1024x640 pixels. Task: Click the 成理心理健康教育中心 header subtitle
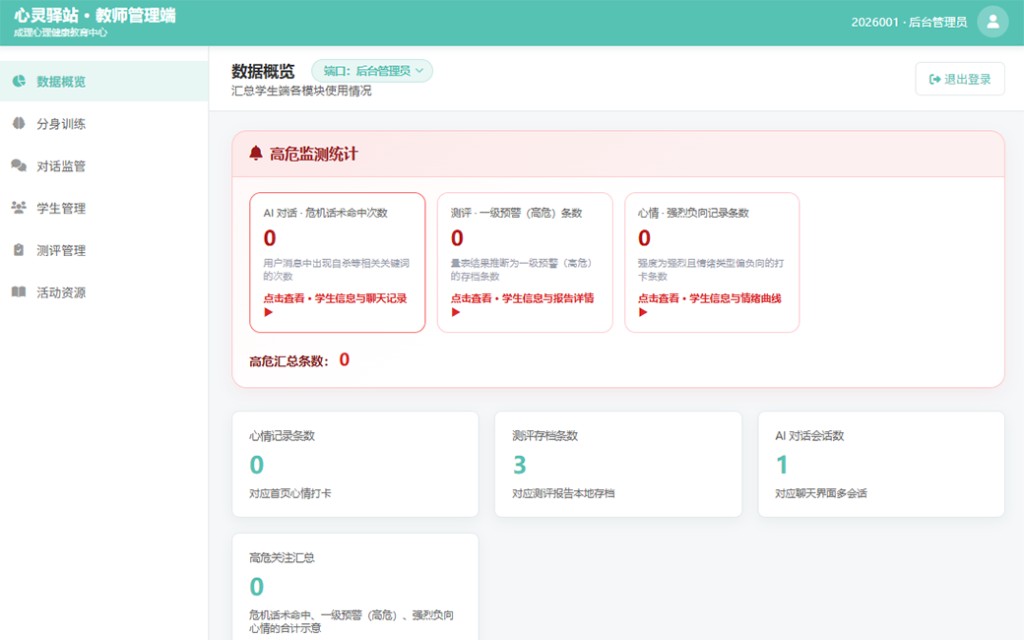[x=60, y=33]
